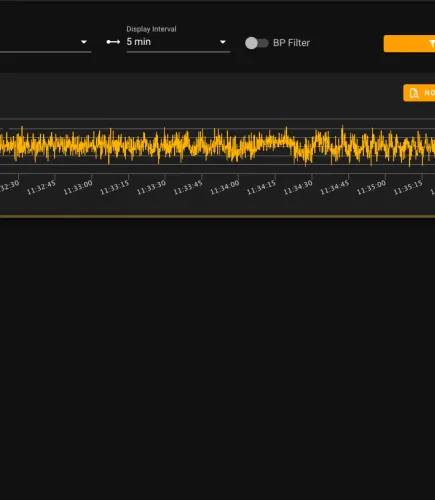Select the 11:33:00 time axis label
The image size is (435, 500).
coord(78,188)
